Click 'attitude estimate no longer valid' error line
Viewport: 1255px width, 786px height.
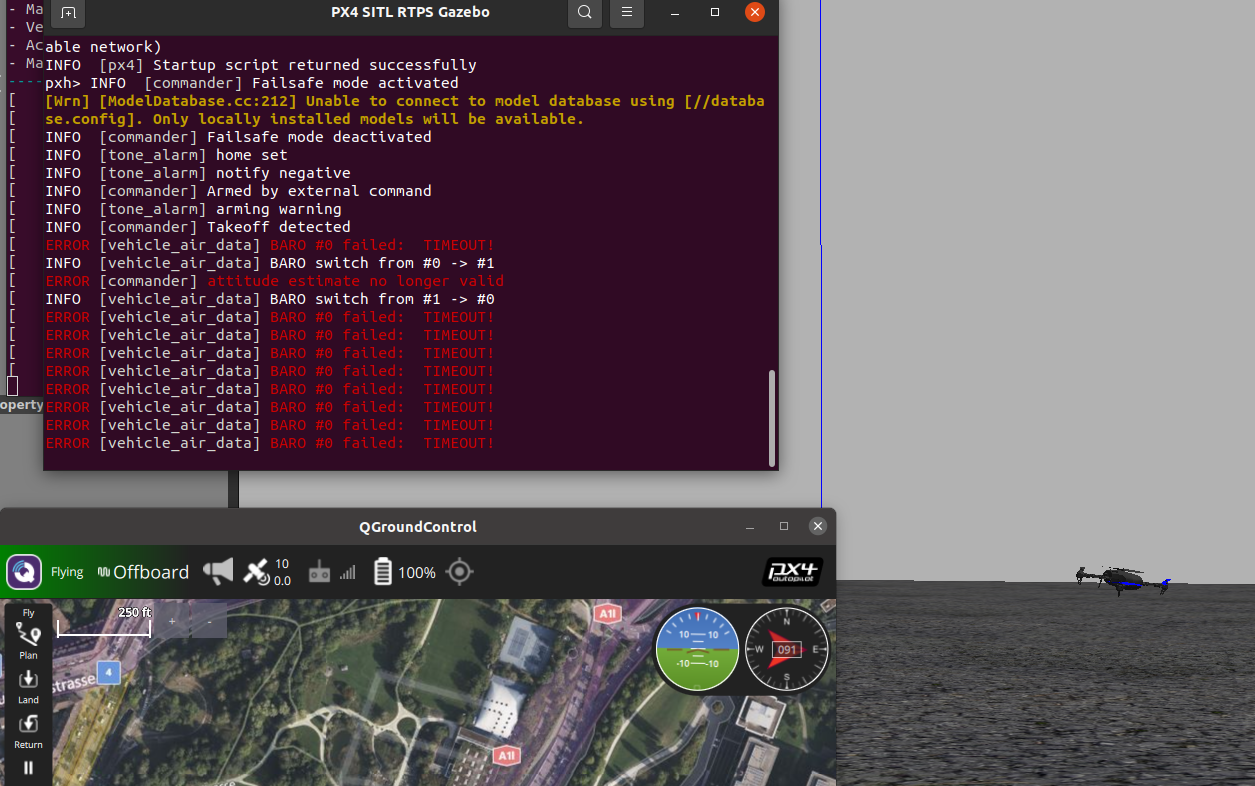(275, 281)
